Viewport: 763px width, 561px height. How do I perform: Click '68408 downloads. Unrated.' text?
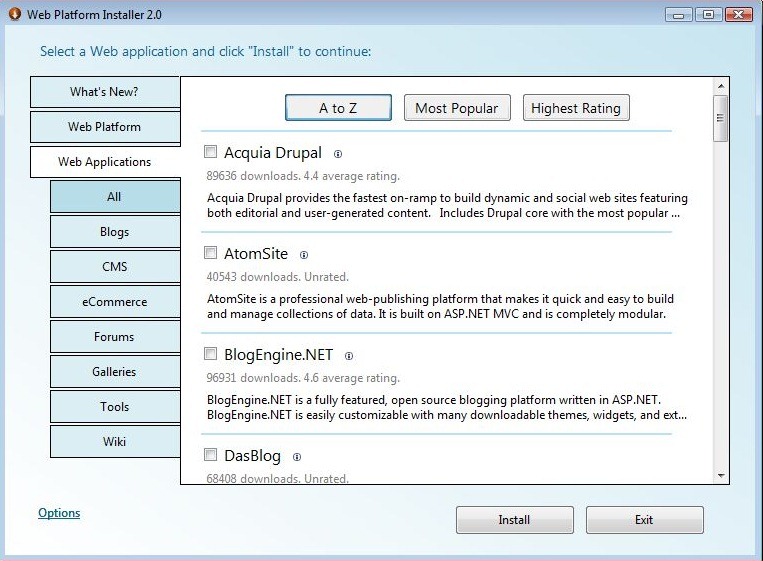click(x=278, y=479)
